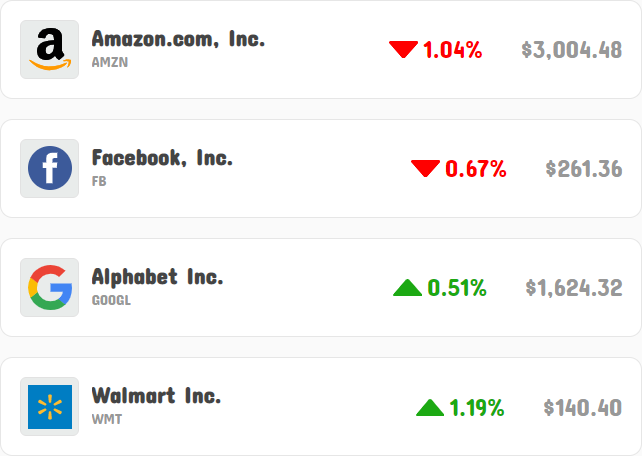Click the green up arrow for Walmart
Viewport: 642px width, 456px height.
[430, 407]
